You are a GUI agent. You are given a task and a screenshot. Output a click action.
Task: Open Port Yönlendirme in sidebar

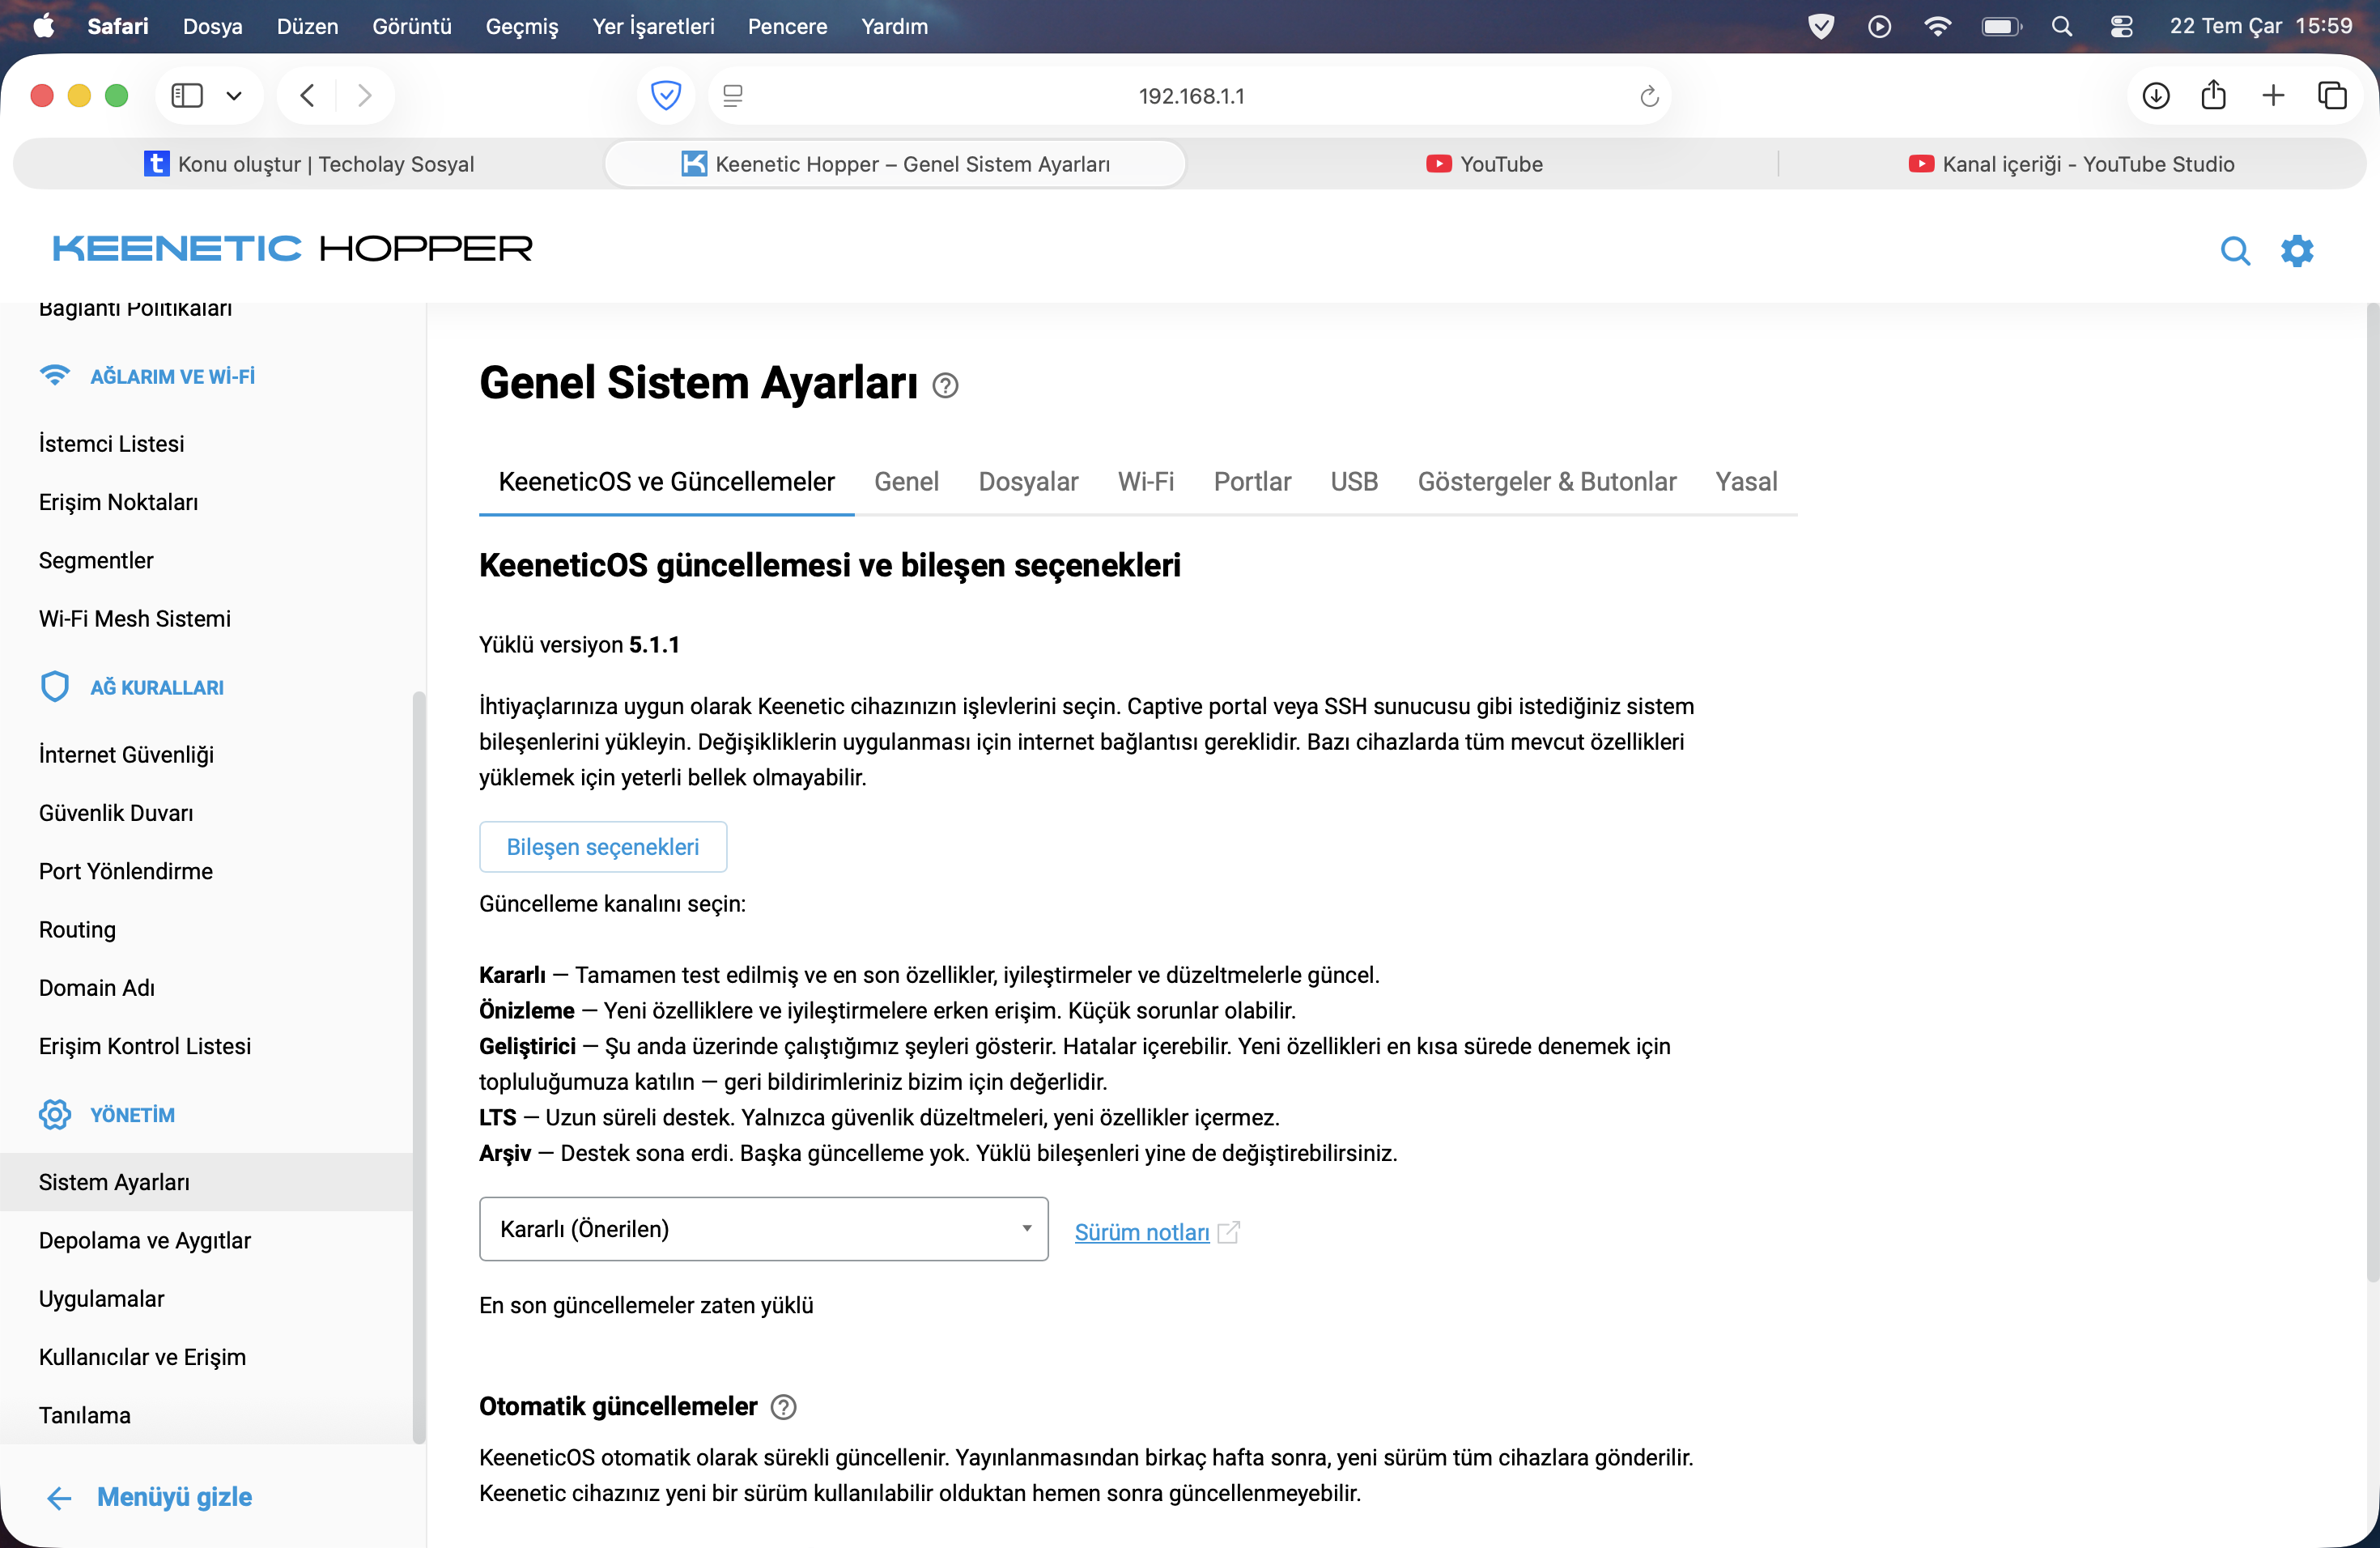(x=126, y=871)
